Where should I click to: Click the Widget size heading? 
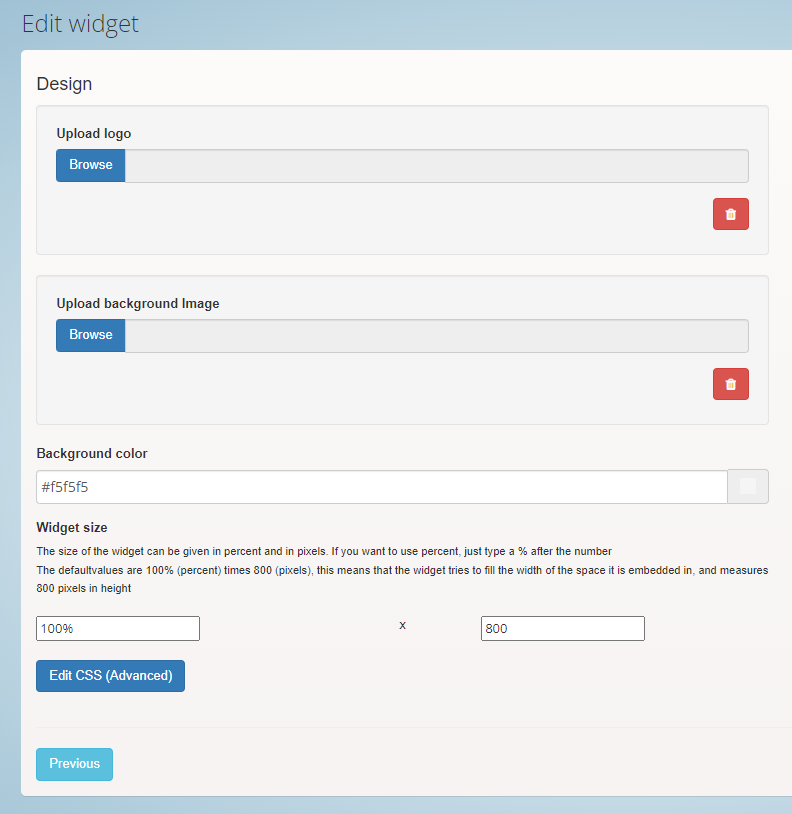coord(72,527)
